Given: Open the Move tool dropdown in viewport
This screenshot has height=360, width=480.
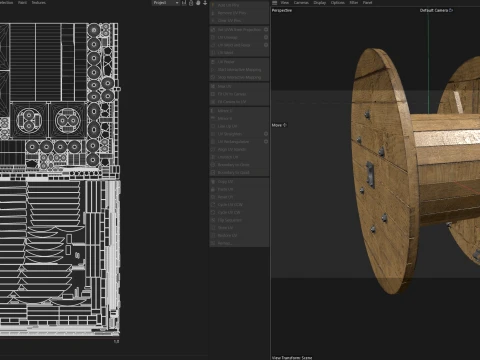Looking at the screenshot, I should tap(279, 125).
